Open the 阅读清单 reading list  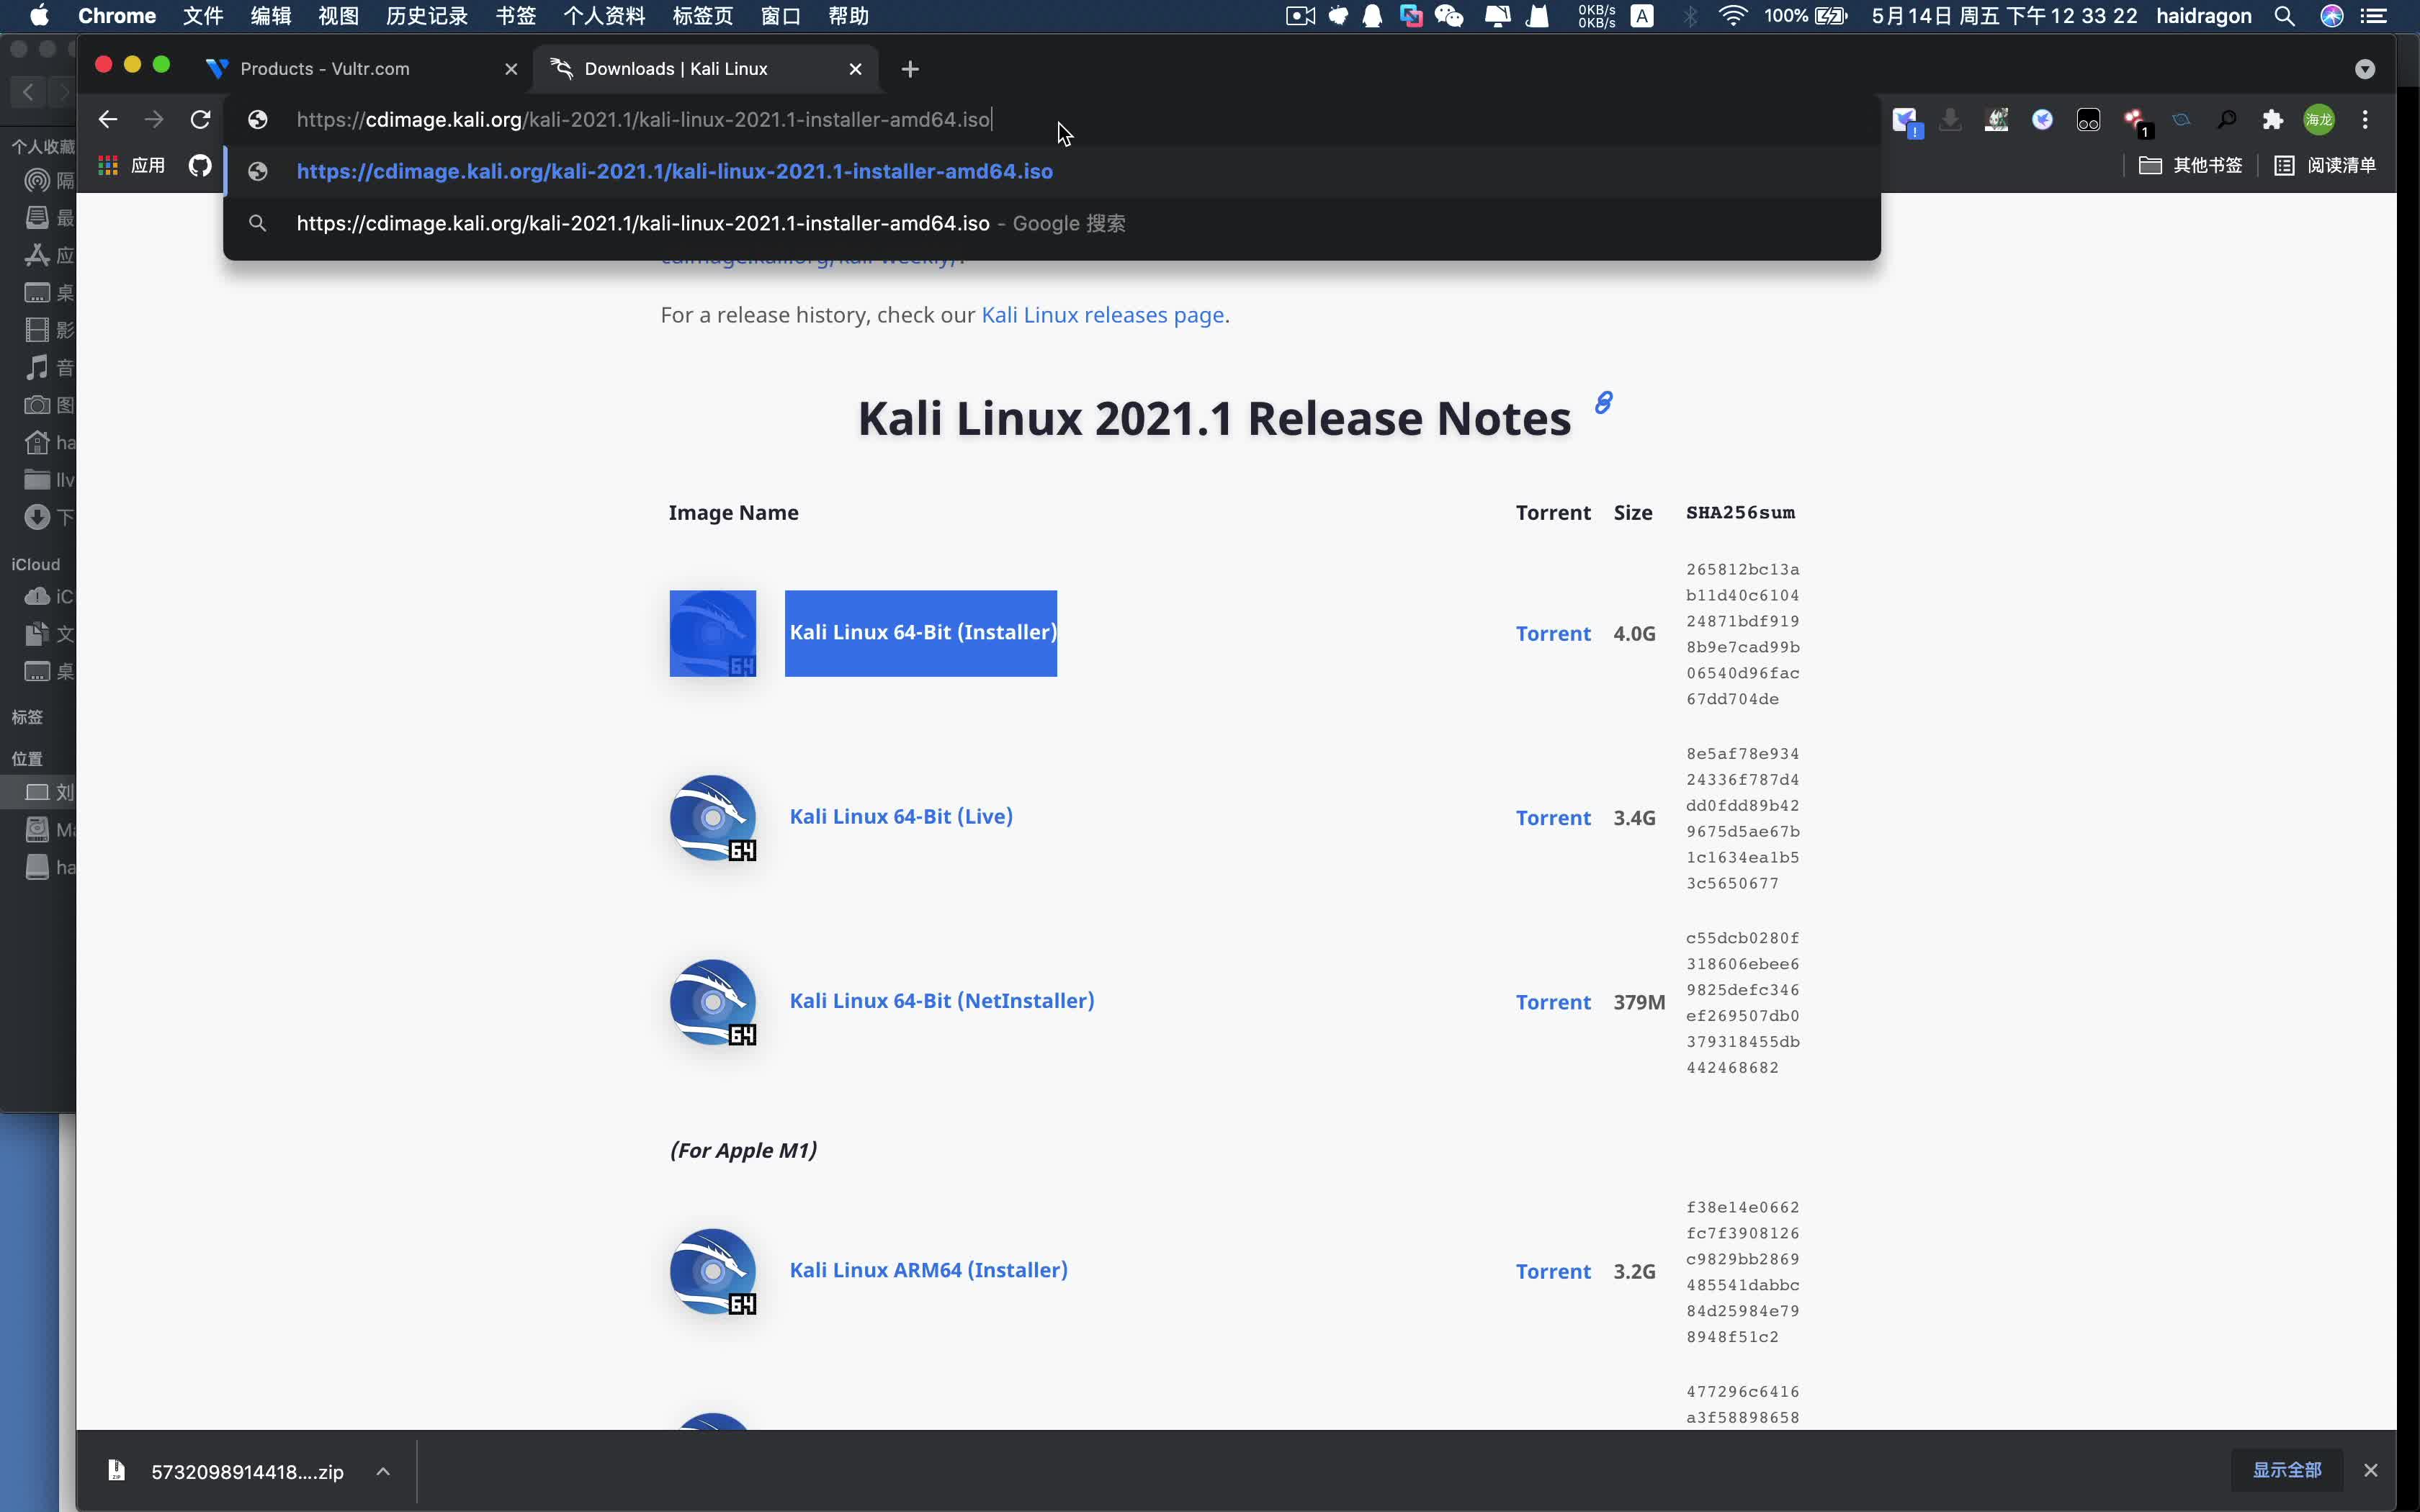tap(2325, 165)
